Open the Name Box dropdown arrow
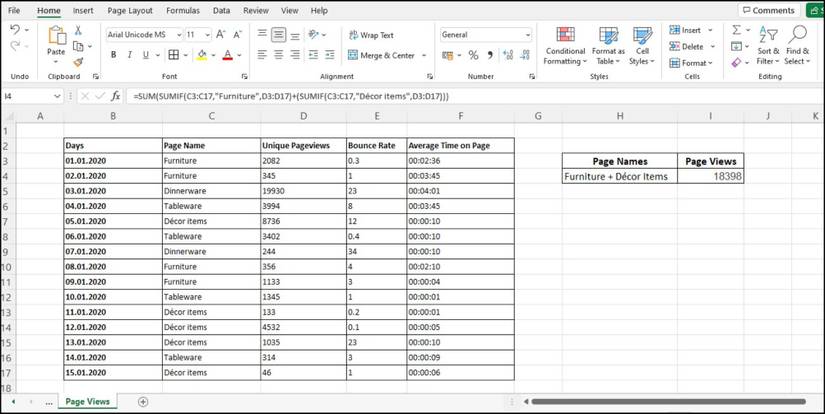This screenshot has height=414, width=825. (x=57, y=96)
